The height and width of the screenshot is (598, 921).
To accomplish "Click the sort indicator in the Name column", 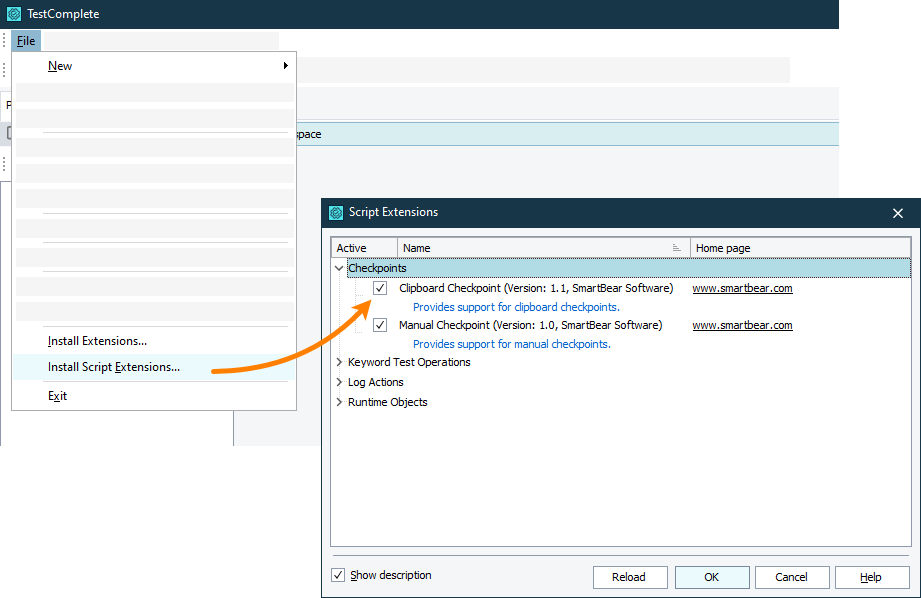I will click(679, 247).
